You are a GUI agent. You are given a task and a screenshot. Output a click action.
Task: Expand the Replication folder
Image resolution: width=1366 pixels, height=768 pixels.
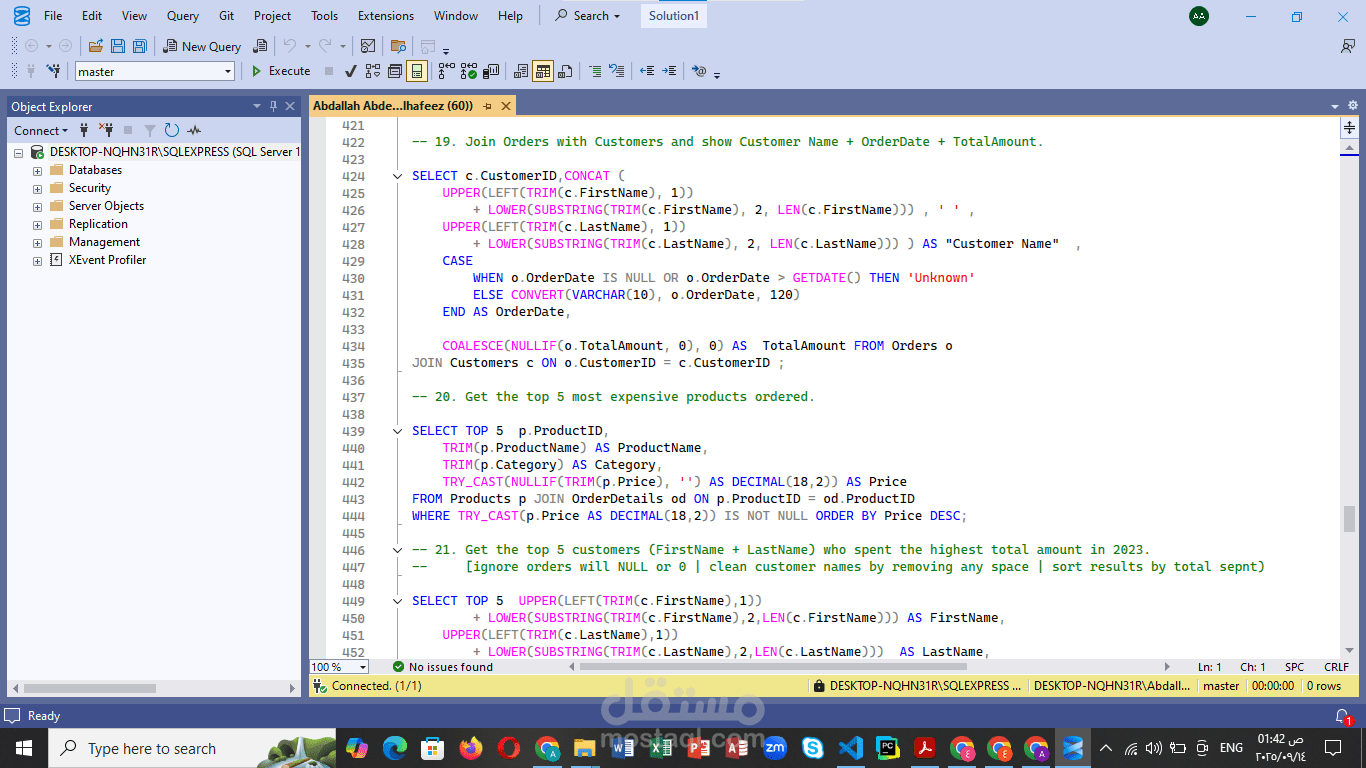37,225
